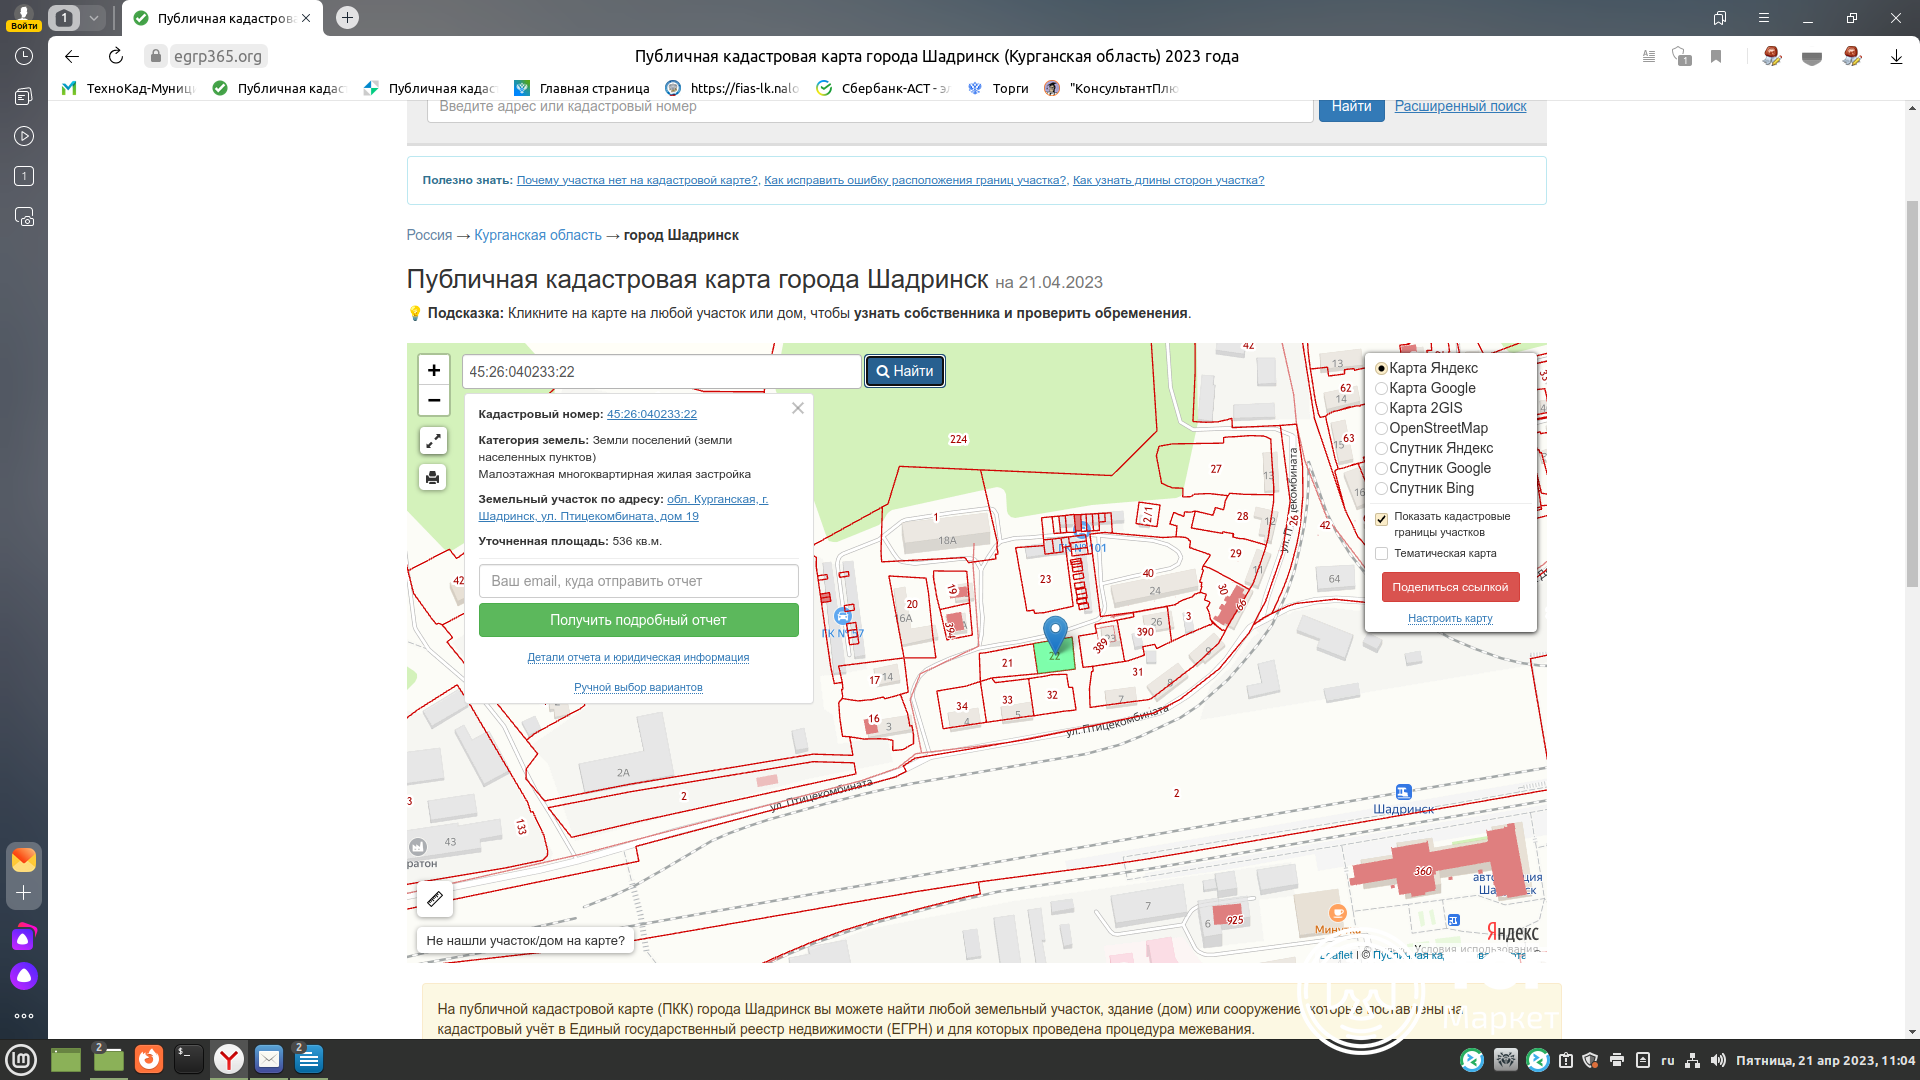Activate the ruler measuring tool
Image resolution: width=1920 pixels, height=1080 pixels.
(435, 899)
